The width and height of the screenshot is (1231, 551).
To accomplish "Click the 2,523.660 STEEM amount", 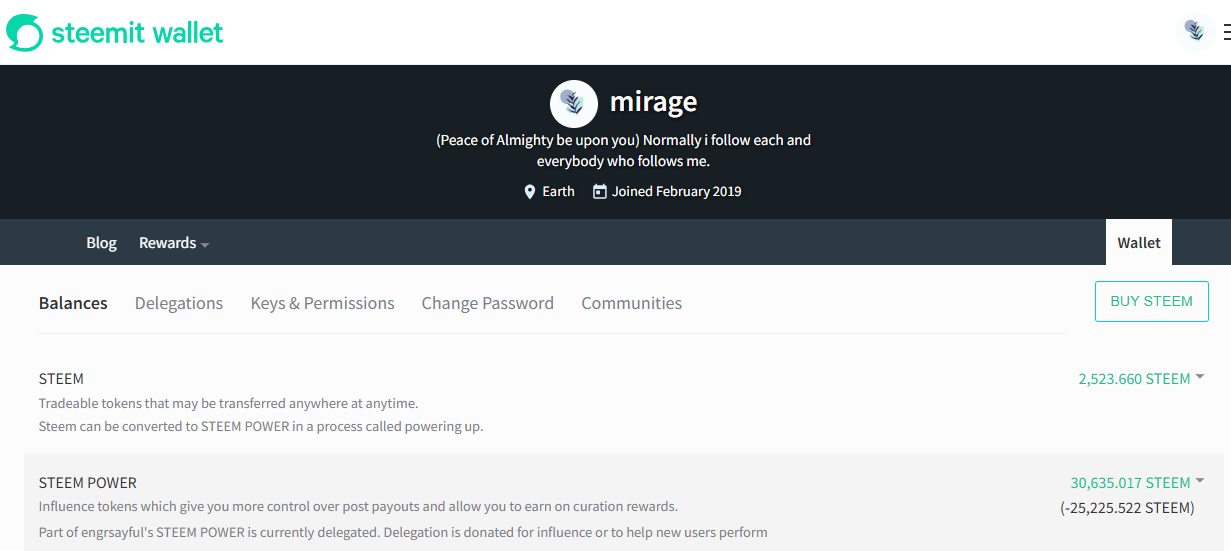I will [1134, 379].
